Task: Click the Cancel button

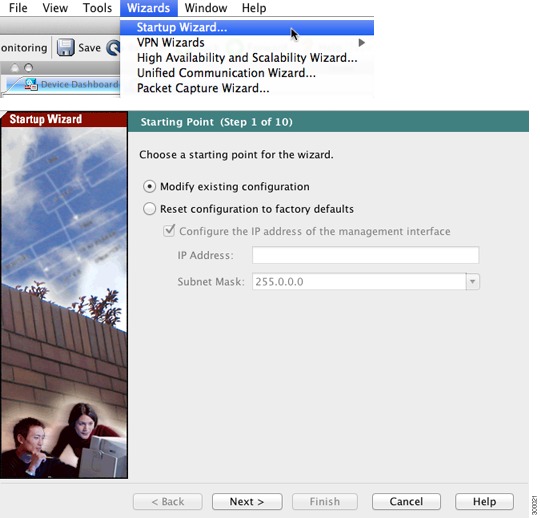Action: 406,501
